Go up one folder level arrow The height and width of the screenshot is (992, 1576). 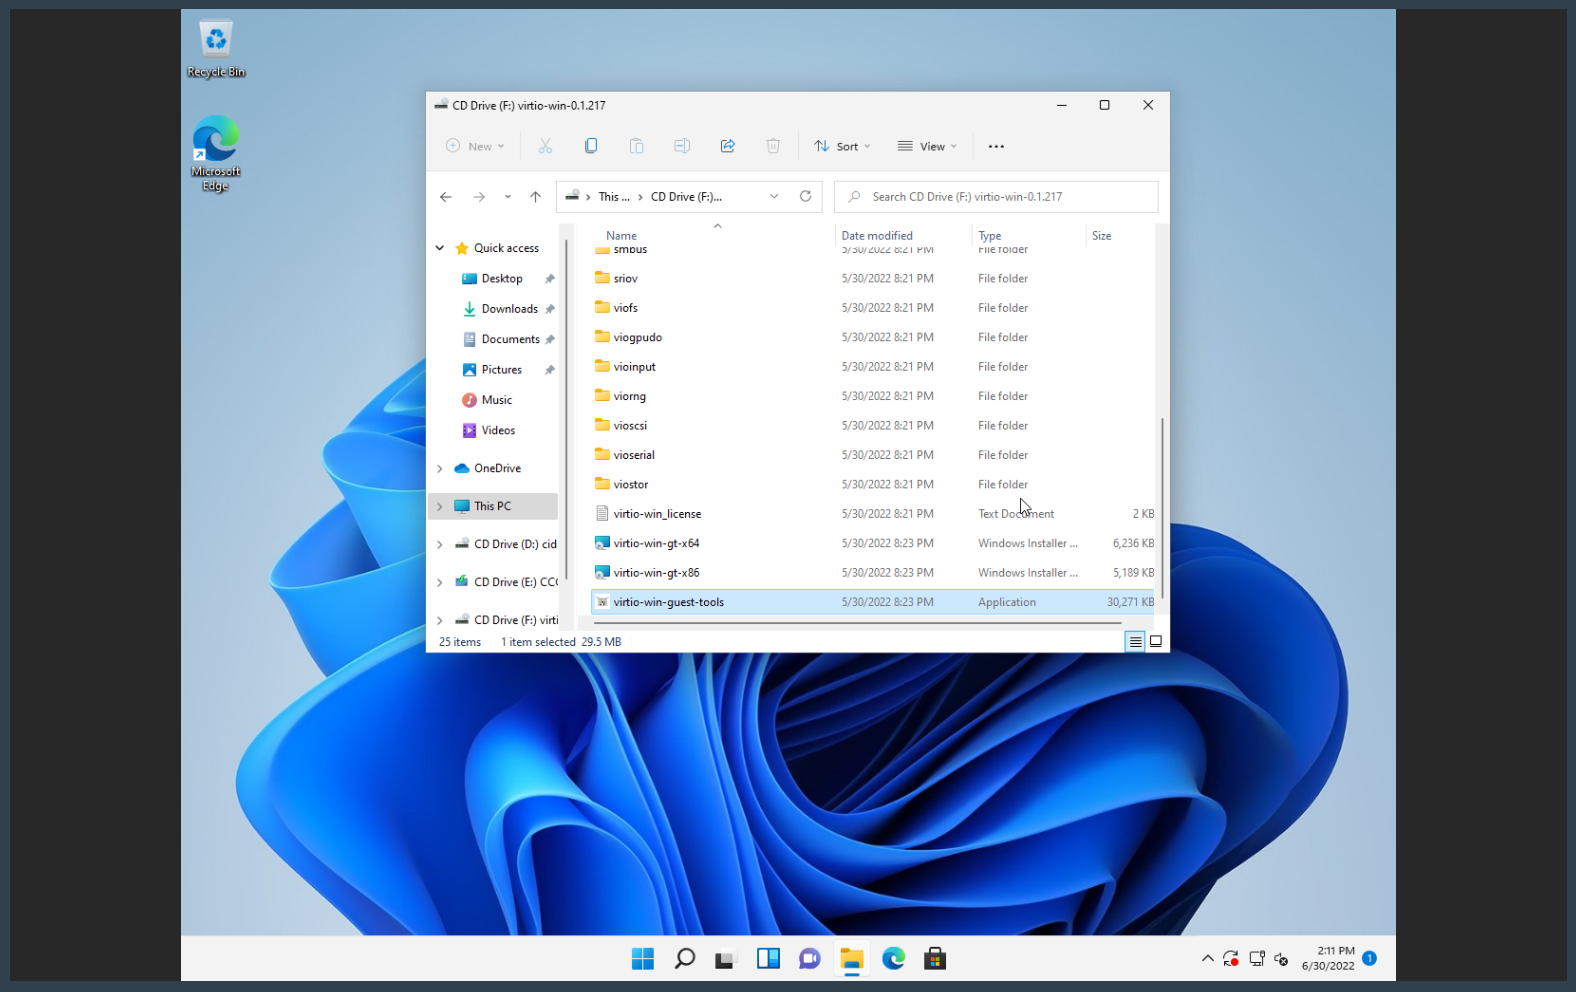coord(536,197)
